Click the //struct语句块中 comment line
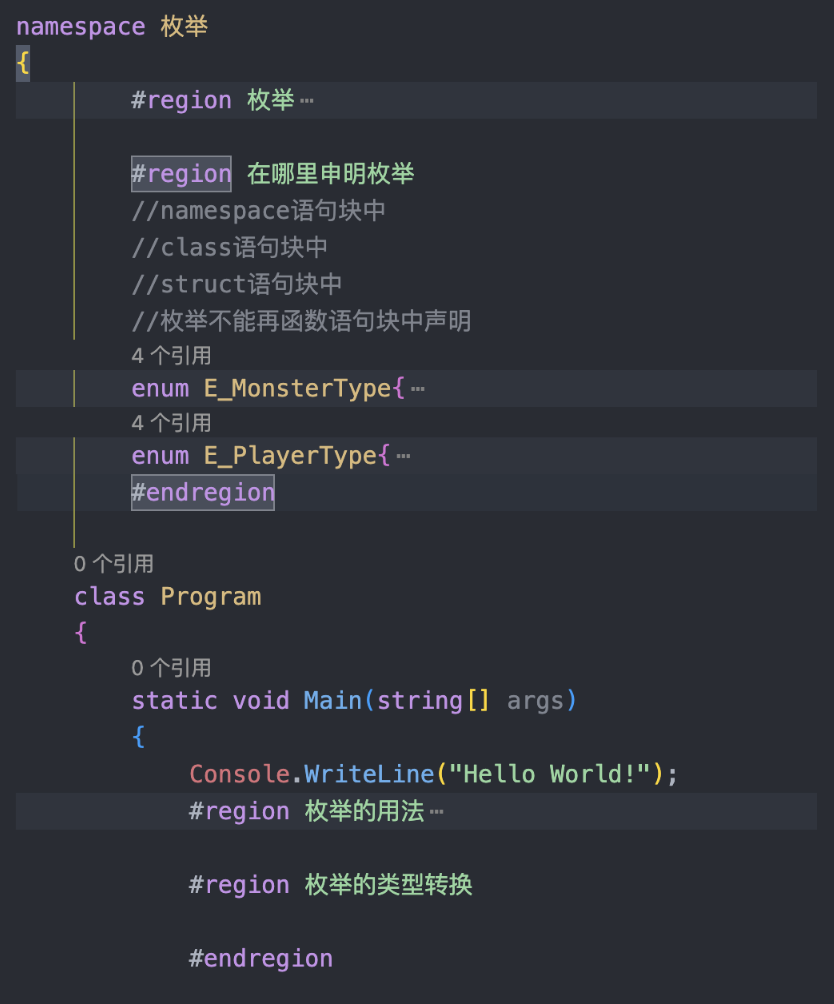The width and height of the screenshot is (834, 1004). 237,284
